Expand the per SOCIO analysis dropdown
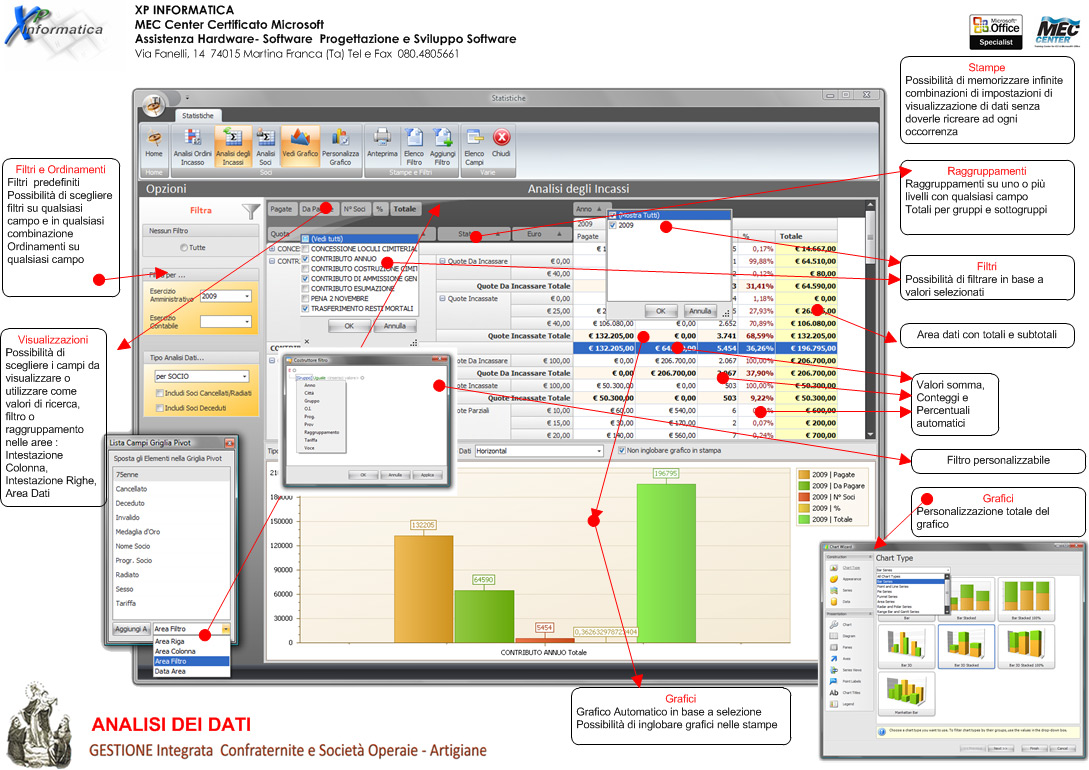The width and height of the screenshot is (1089, 770). tap(245, 376)
